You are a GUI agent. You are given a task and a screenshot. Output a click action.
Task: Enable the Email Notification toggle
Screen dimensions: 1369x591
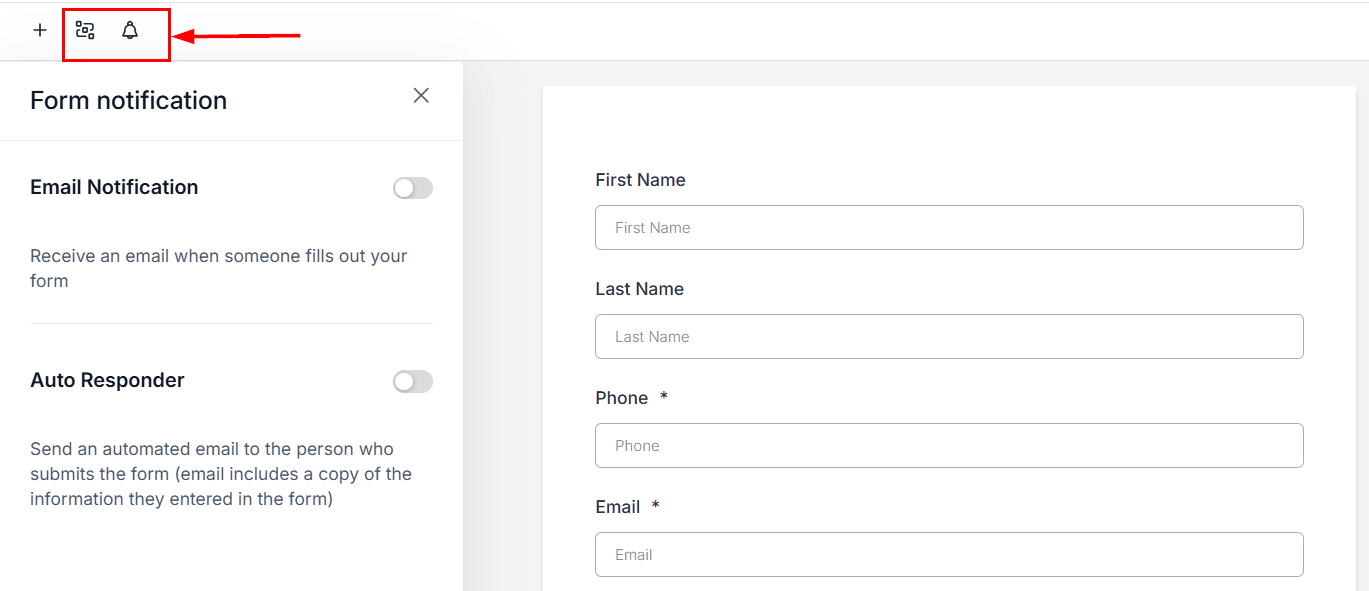pyautogui.click(x=412, y=188)
